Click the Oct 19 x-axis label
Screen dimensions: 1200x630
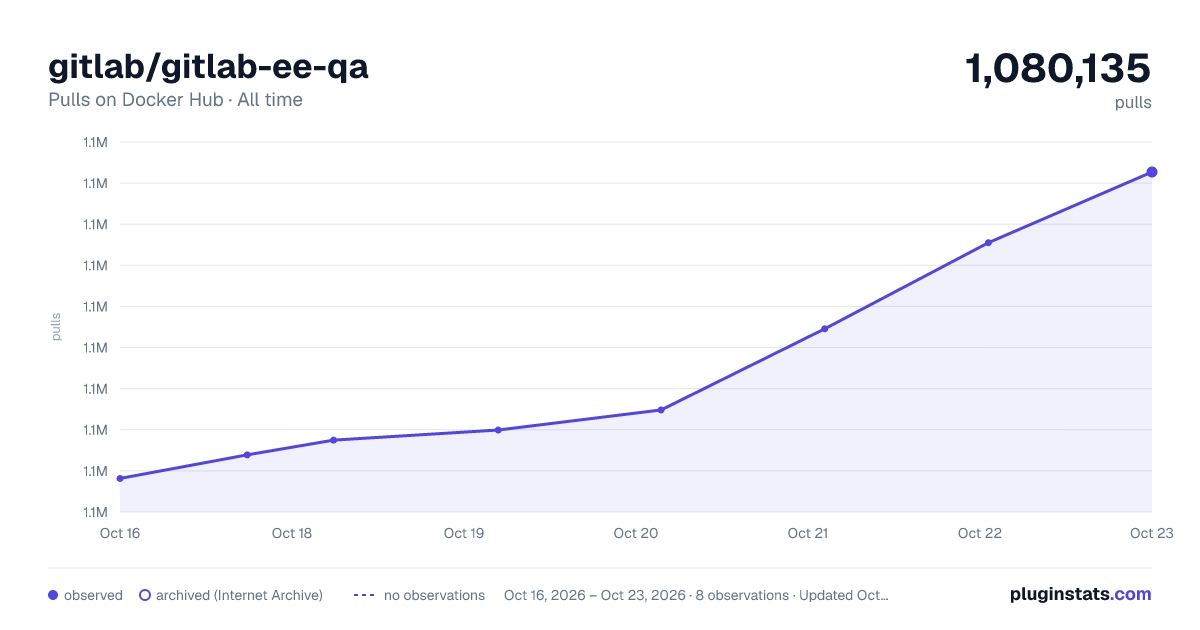[464, 533]
